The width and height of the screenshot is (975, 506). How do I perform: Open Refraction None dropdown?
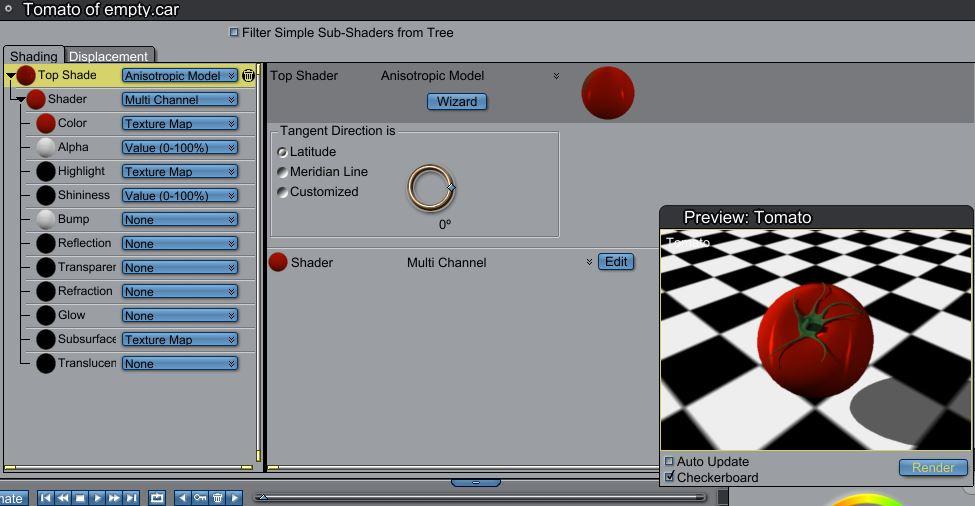(x=180, y=292)
